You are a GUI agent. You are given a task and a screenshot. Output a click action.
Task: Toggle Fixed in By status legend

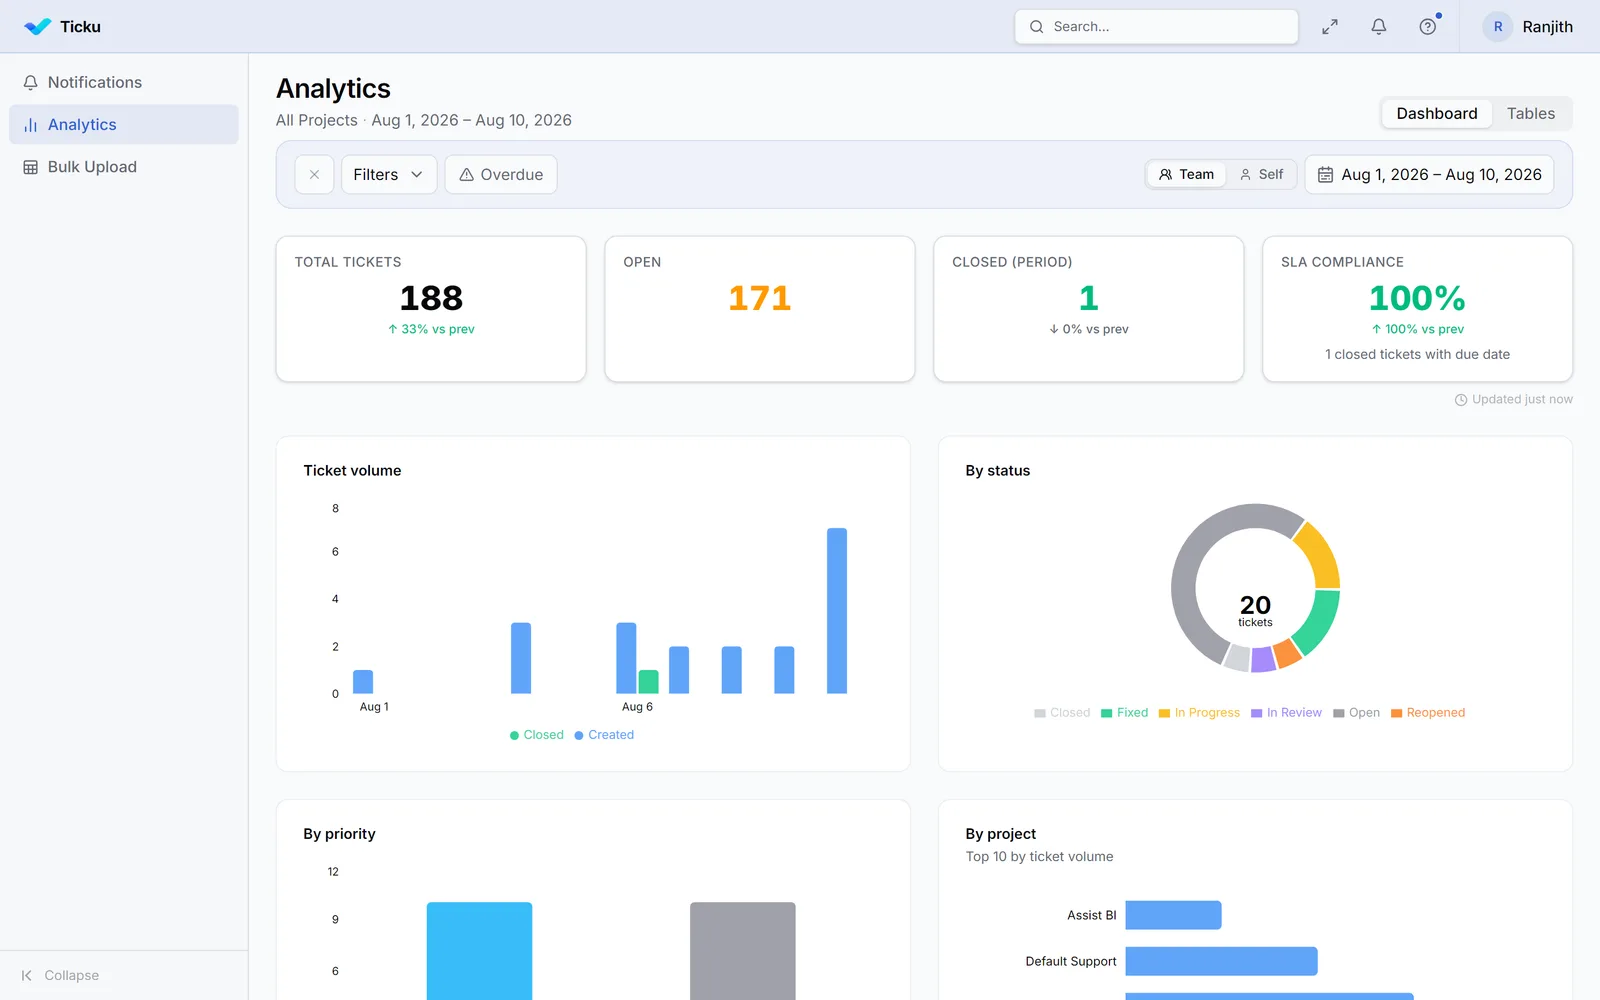1124,713
